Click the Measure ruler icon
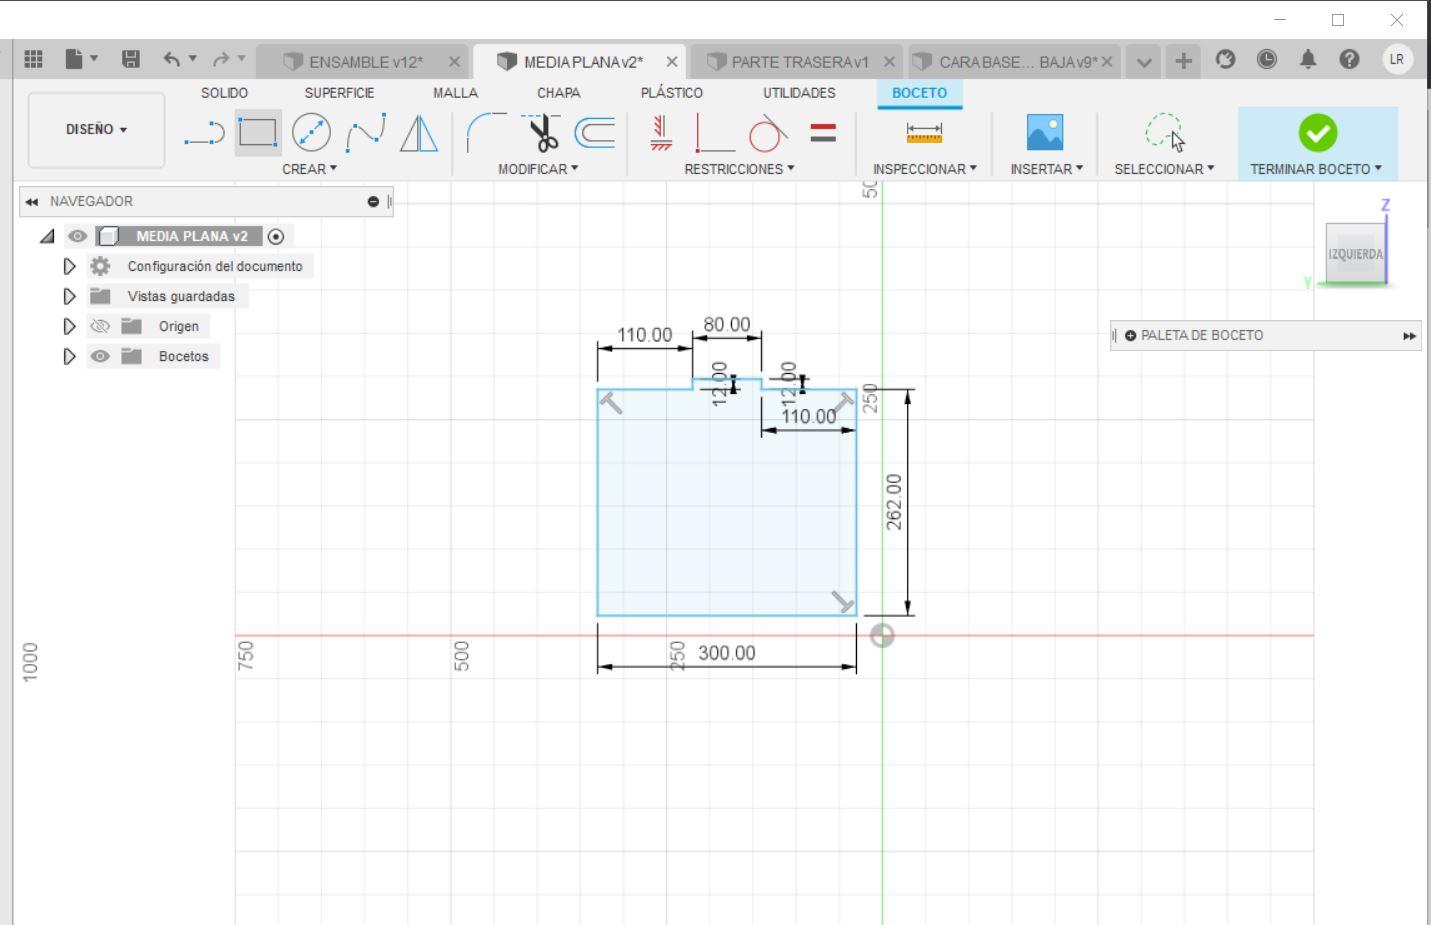Screen dimensions: 1431x925 click(924, 133)
